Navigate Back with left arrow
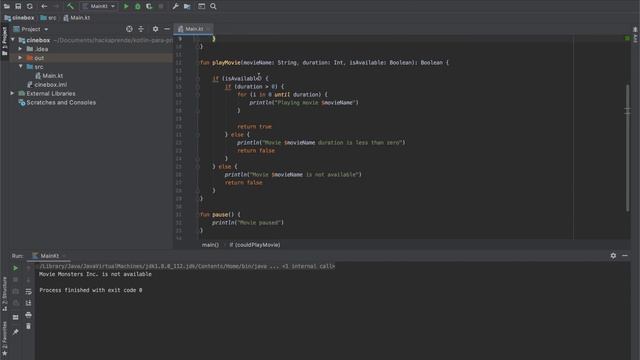 [44, 6]
